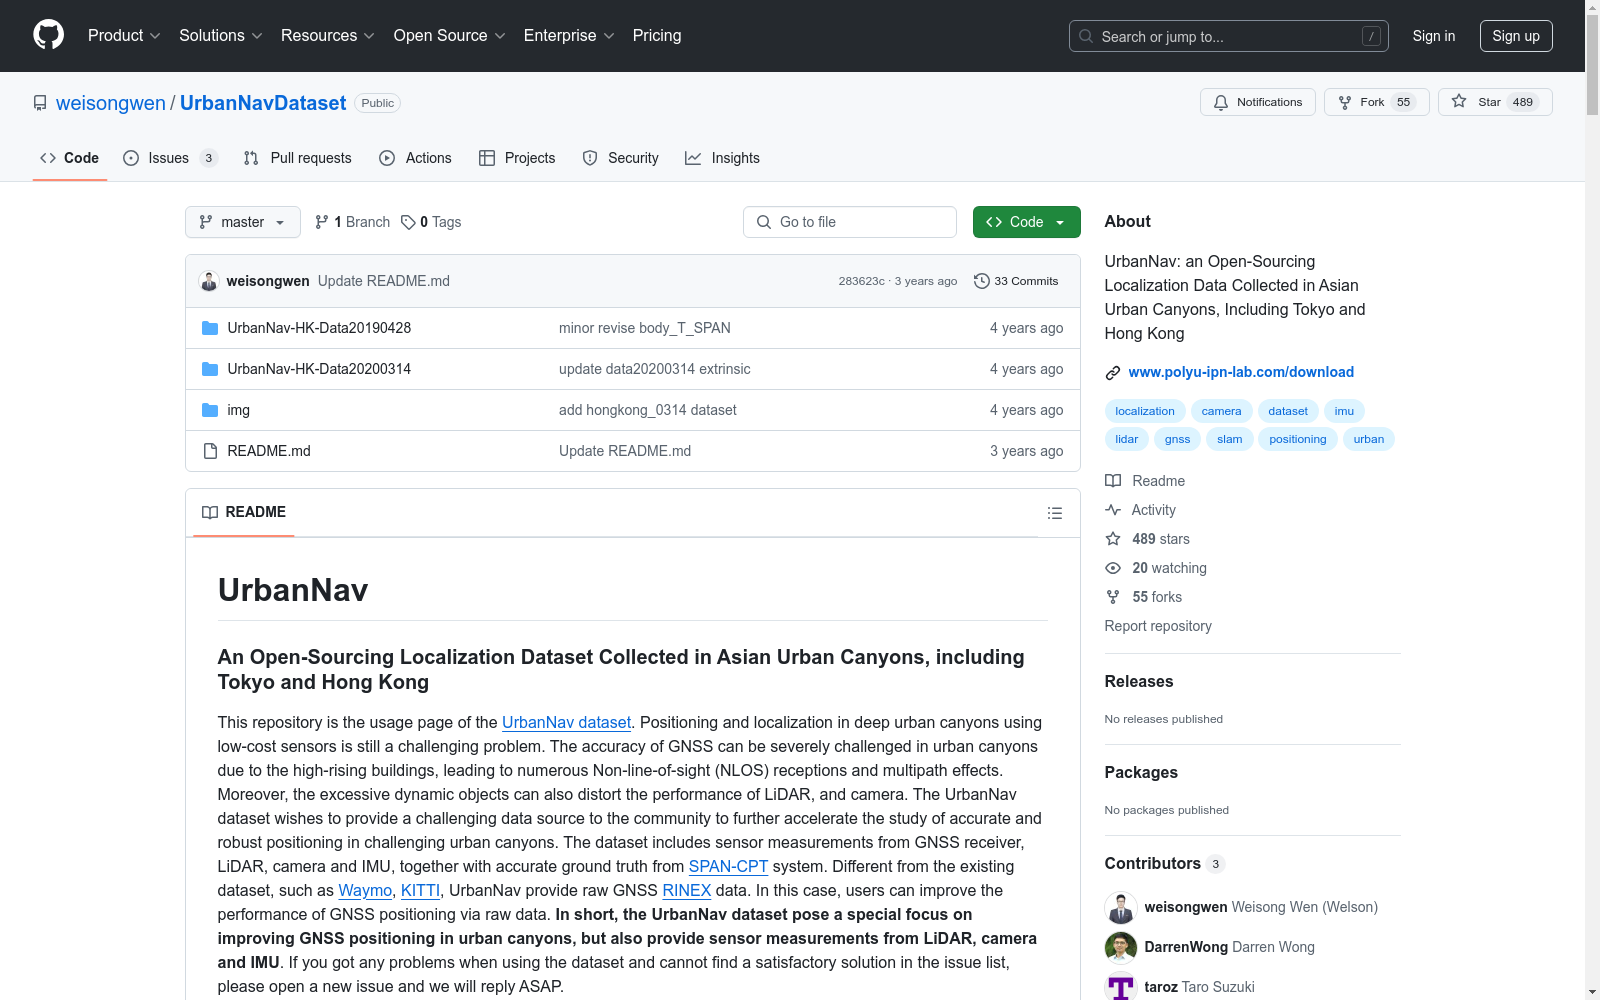Switch to the Issues tab

(170, 158)
